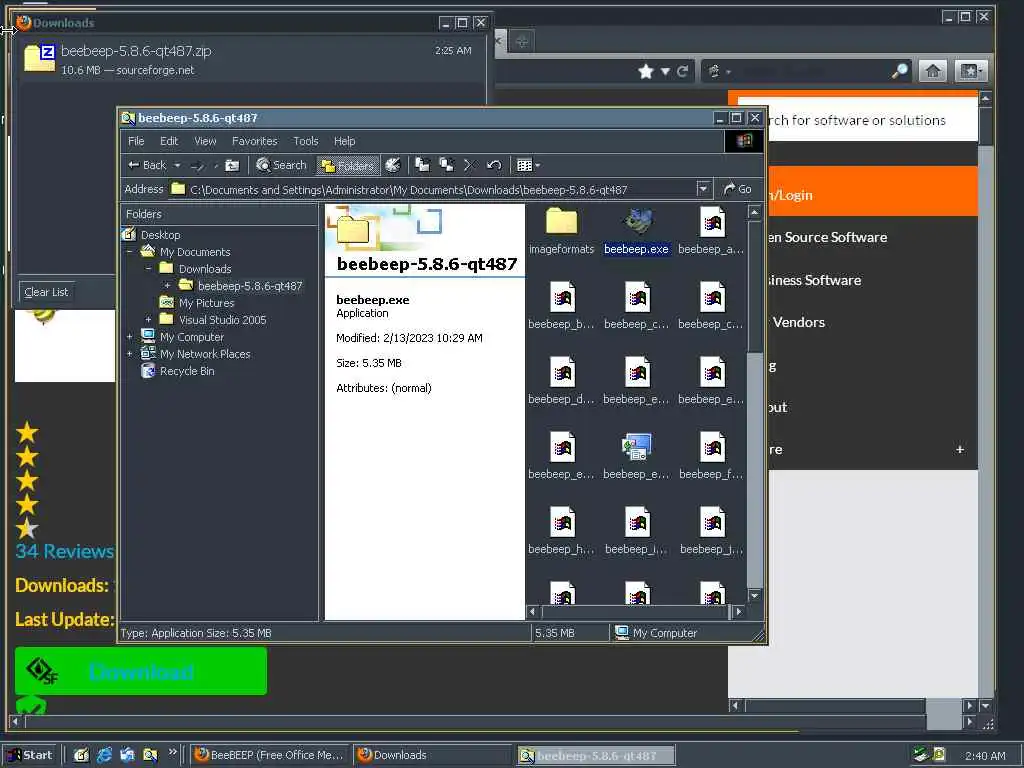Click the file list scroll right arrow
The image size is (1024, 768).
[739, 612]
